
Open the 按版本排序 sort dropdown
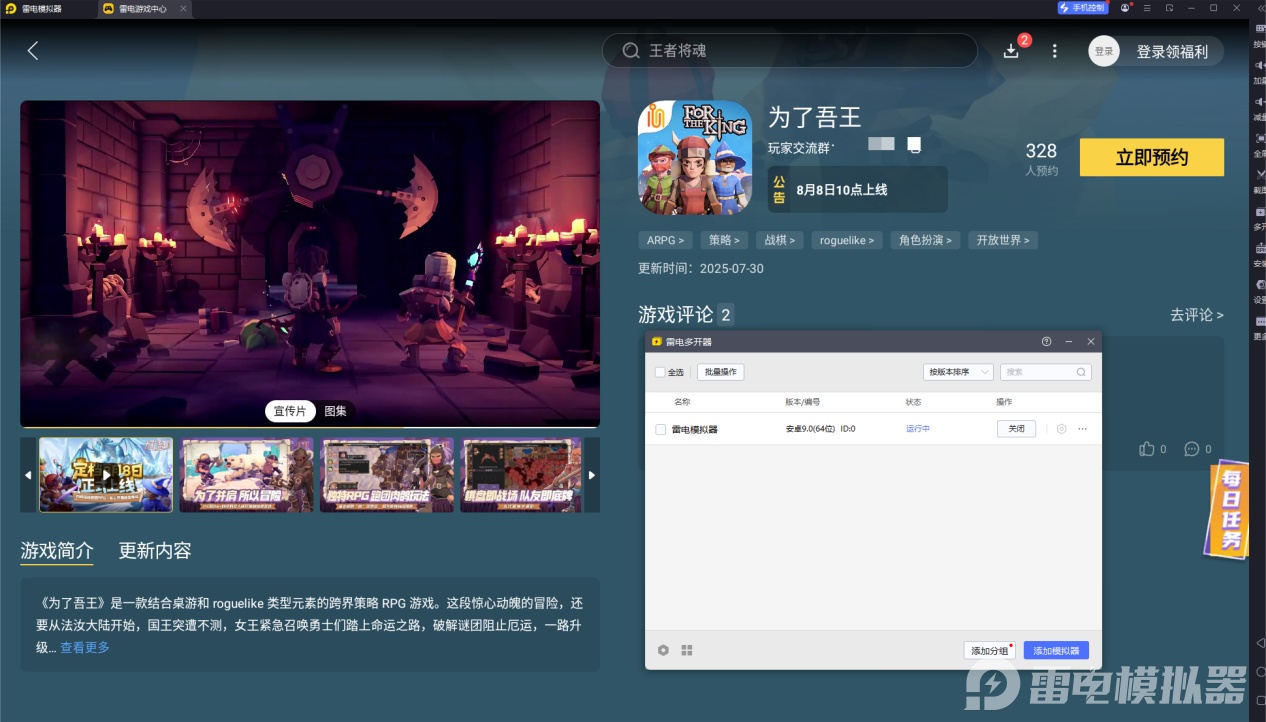[957, 371]
